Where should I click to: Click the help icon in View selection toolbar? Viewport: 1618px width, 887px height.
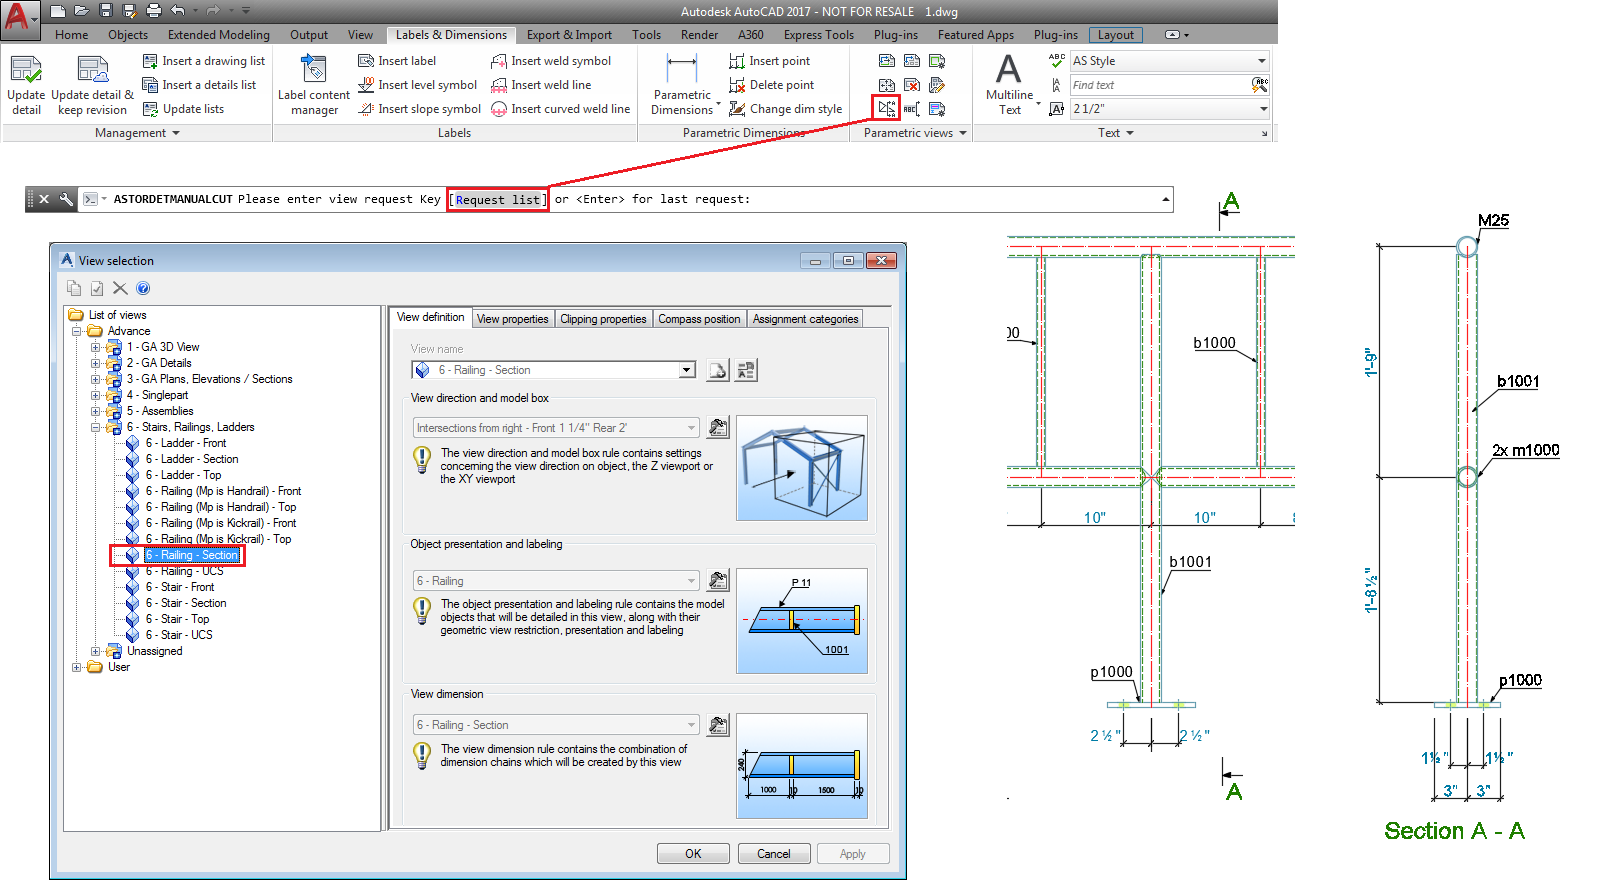pyautogui.click(x=143, y=289)
